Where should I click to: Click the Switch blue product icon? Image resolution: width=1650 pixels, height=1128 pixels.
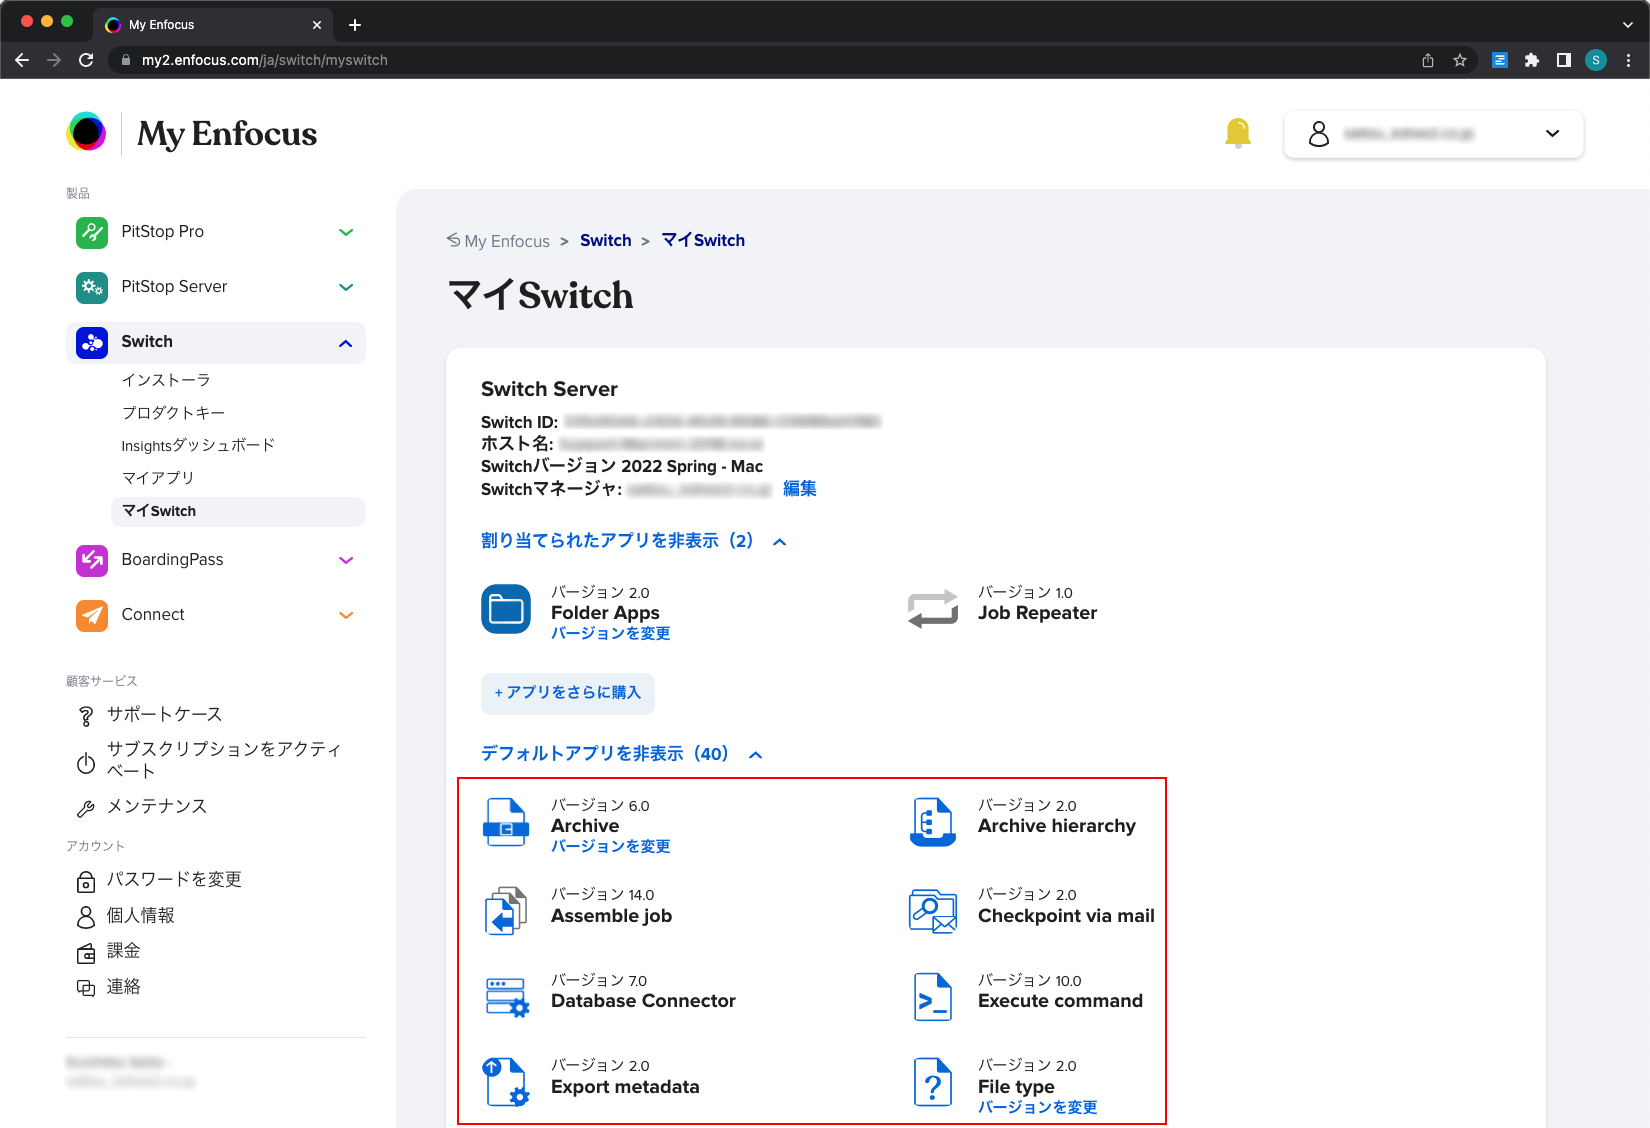point(92,342)
